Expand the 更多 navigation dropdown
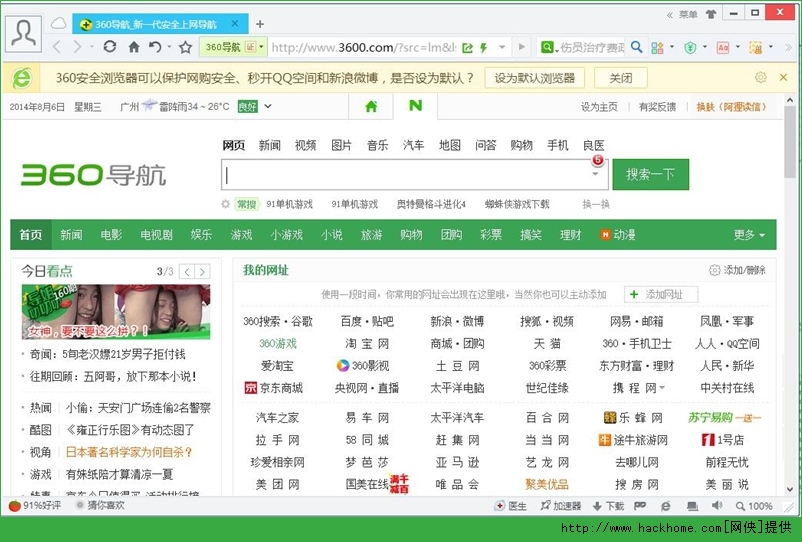Image resolution: width=802 pixels, height=542 pixels. [749, 235]
